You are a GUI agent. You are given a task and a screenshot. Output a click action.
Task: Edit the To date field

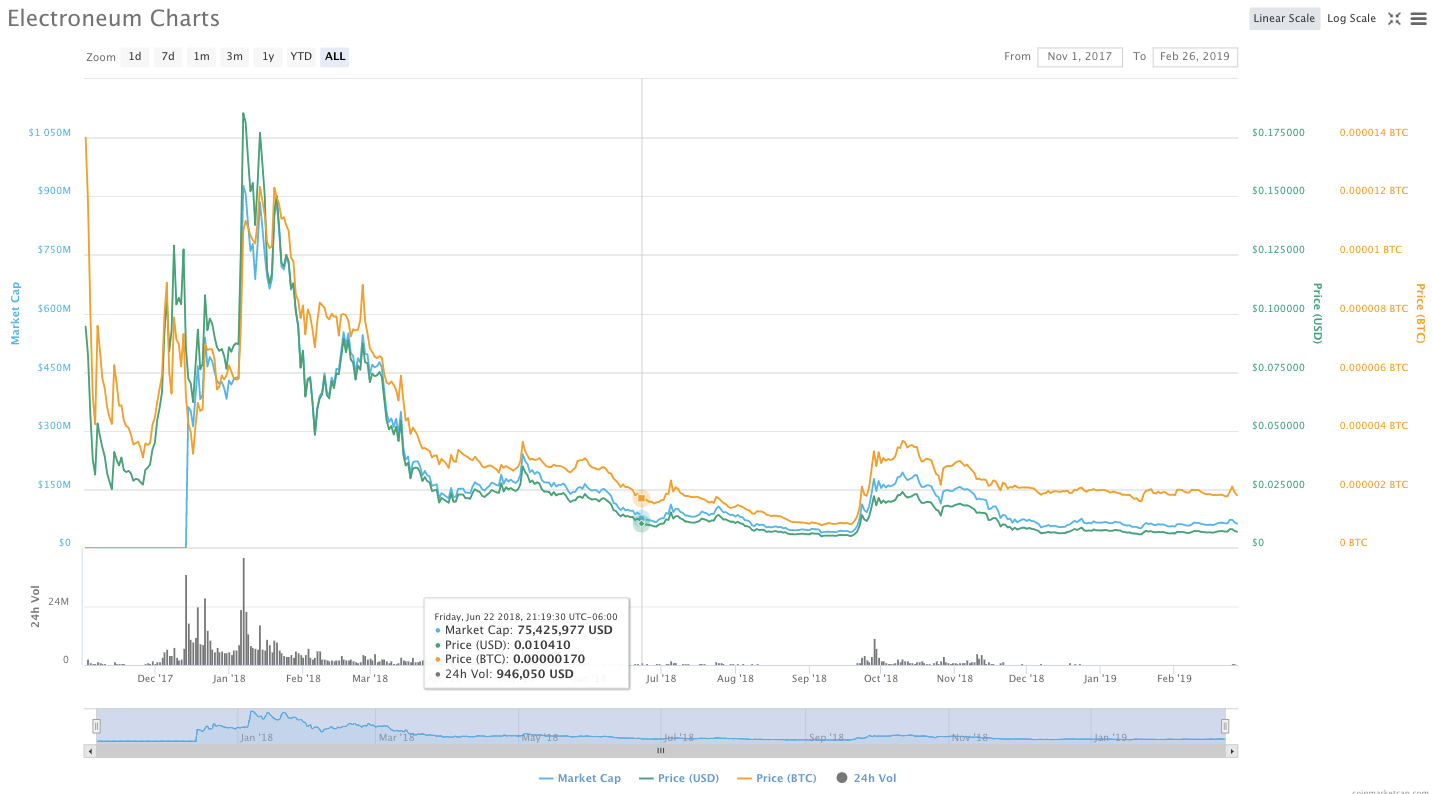tap(1195, 57)
